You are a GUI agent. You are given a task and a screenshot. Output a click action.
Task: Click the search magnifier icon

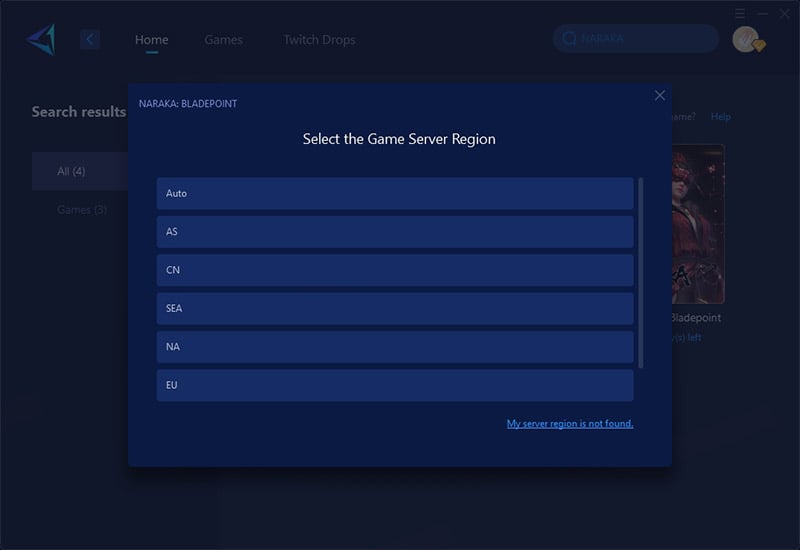[569, 39]
